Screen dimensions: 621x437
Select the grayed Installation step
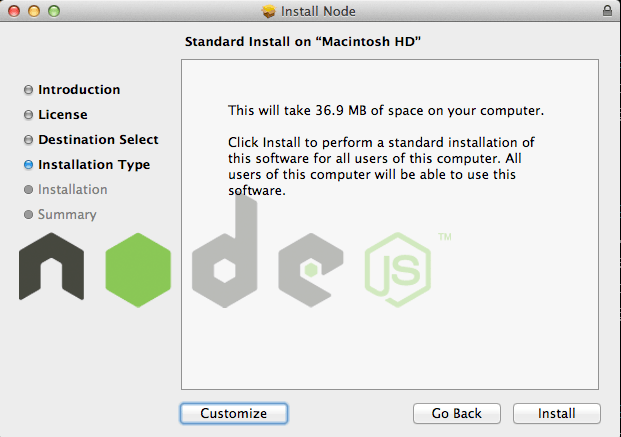(72, 189)
